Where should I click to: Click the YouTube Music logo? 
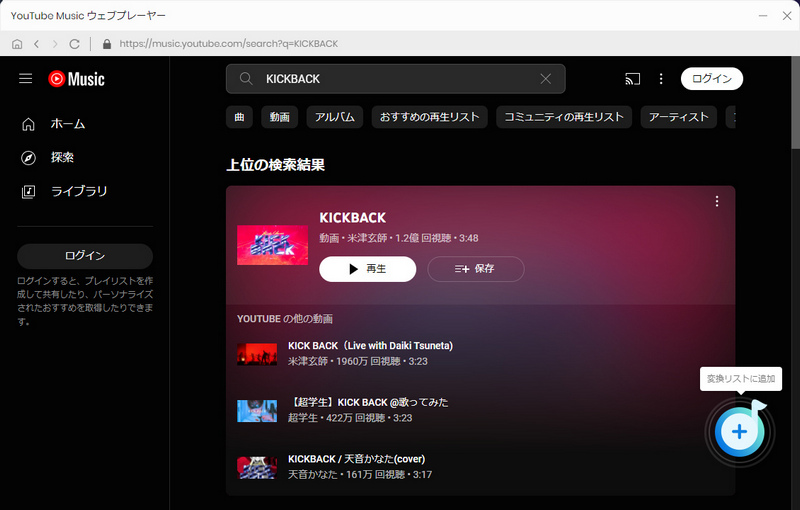[x=77, y=79]
